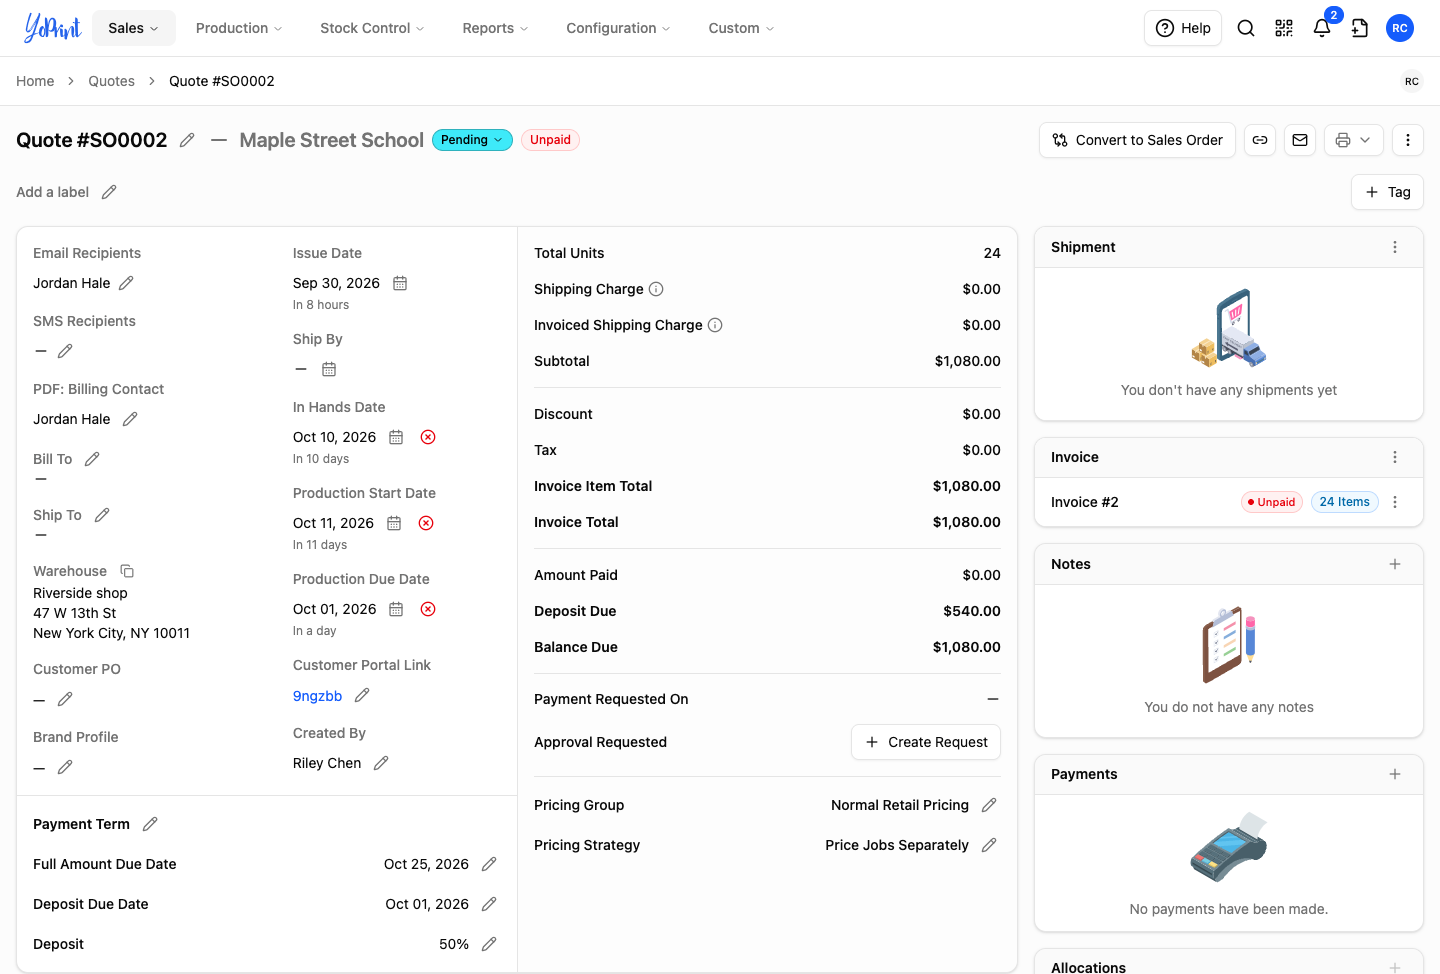This screenshot has width=1440, height=974.
Task: Open the Shipment panel options menu
Action: pyautogui.click(x=1395, y=247)
